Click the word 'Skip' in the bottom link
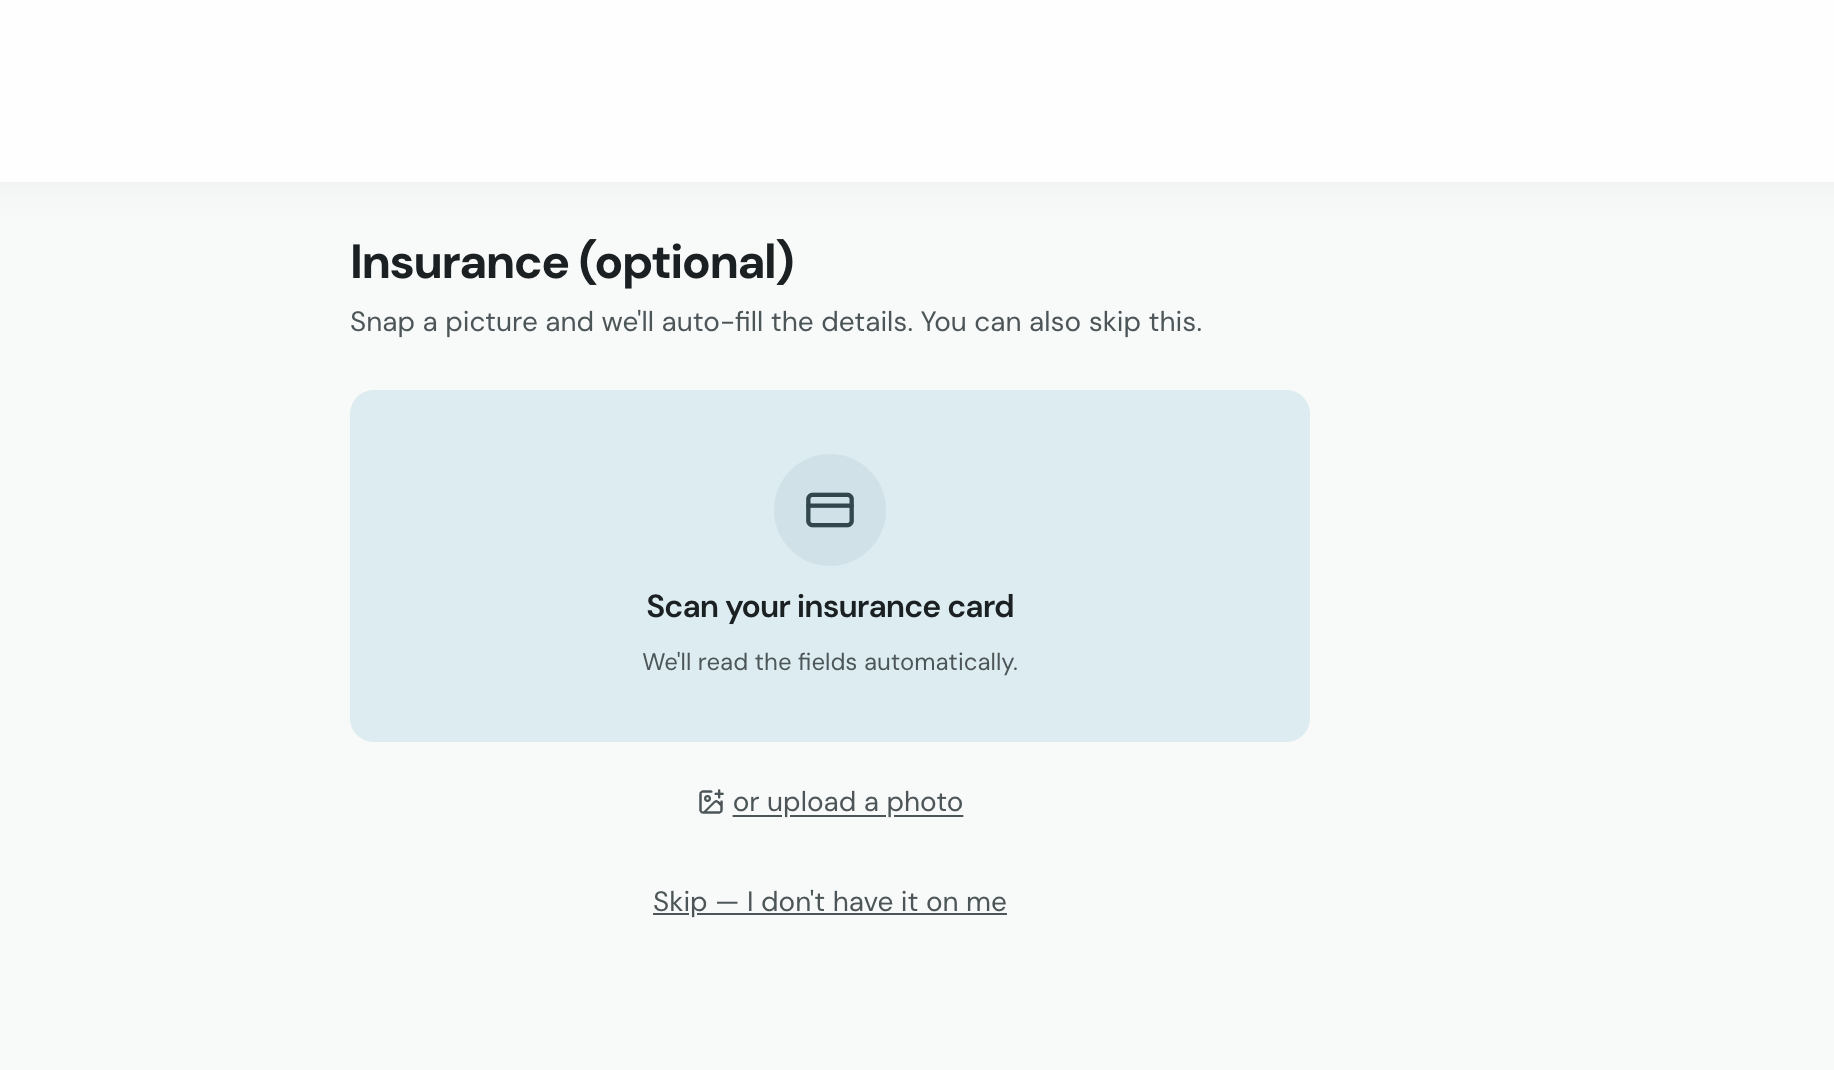 (x=680, y=902)
